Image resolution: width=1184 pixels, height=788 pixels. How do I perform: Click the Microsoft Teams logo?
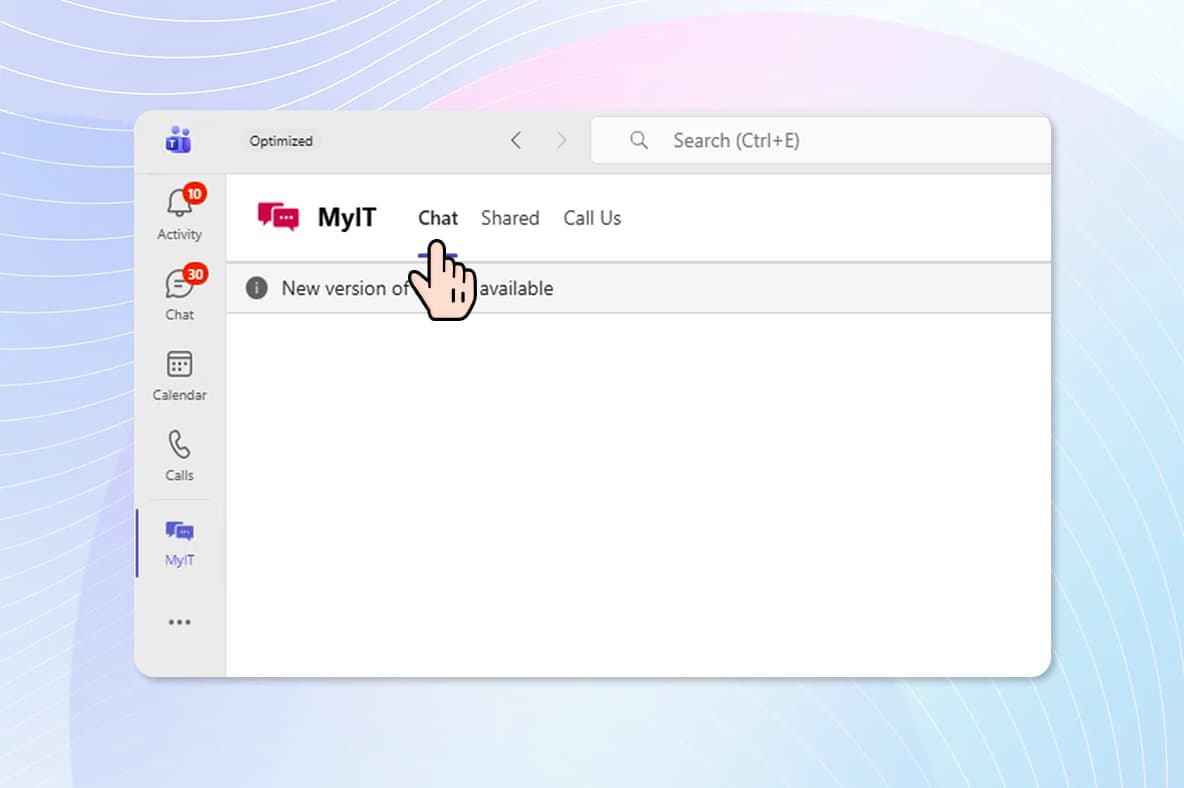point(179,140)
